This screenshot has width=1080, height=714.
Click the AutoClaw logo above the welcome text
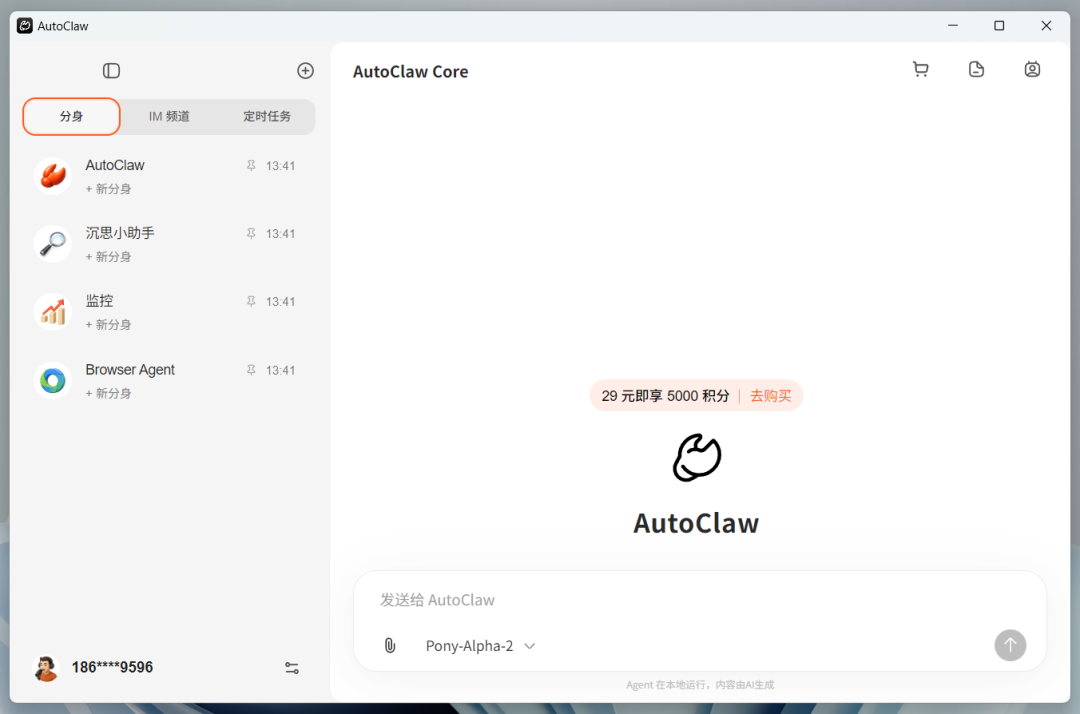pyautogui.click(x=696, y=458)
